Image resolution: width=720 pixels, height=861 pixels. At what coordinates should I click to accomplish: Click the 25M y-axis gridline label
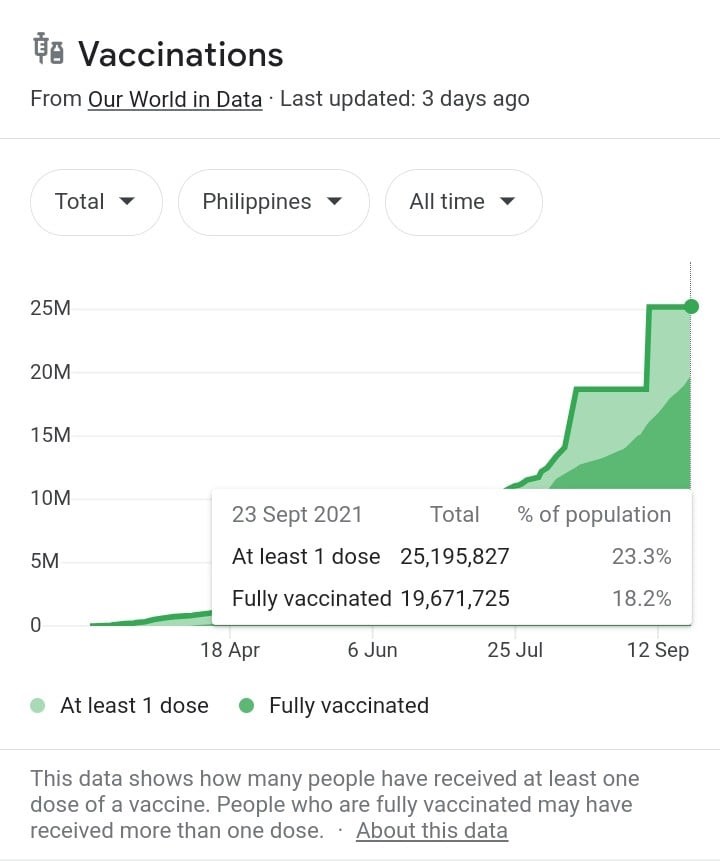[50, 308]
